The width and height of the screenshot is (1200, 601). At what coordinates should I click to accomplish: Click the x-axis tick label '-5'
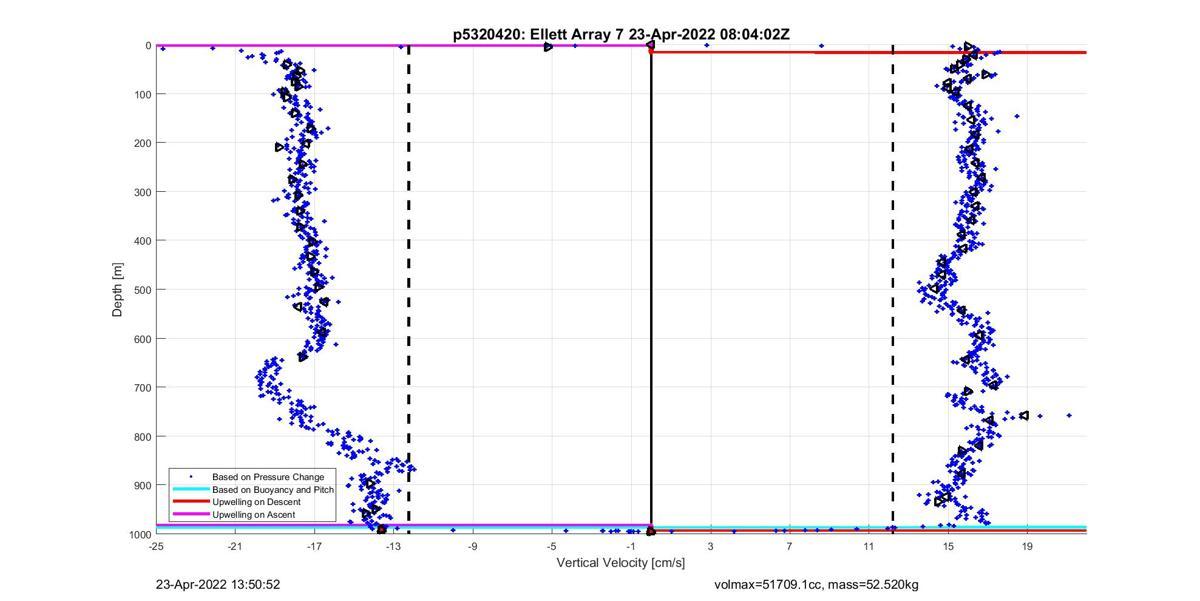tap(551, 547)
